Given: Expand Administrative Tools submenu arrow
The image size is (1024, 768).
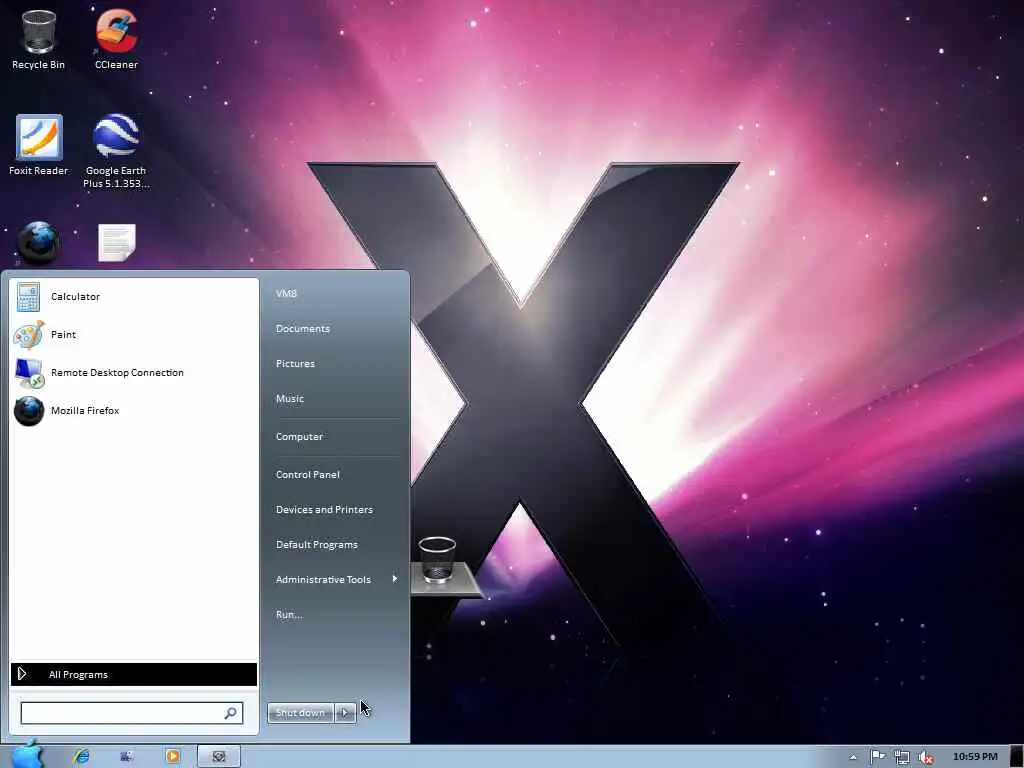Looking at the screenshot, I should (x=394, y=579).
